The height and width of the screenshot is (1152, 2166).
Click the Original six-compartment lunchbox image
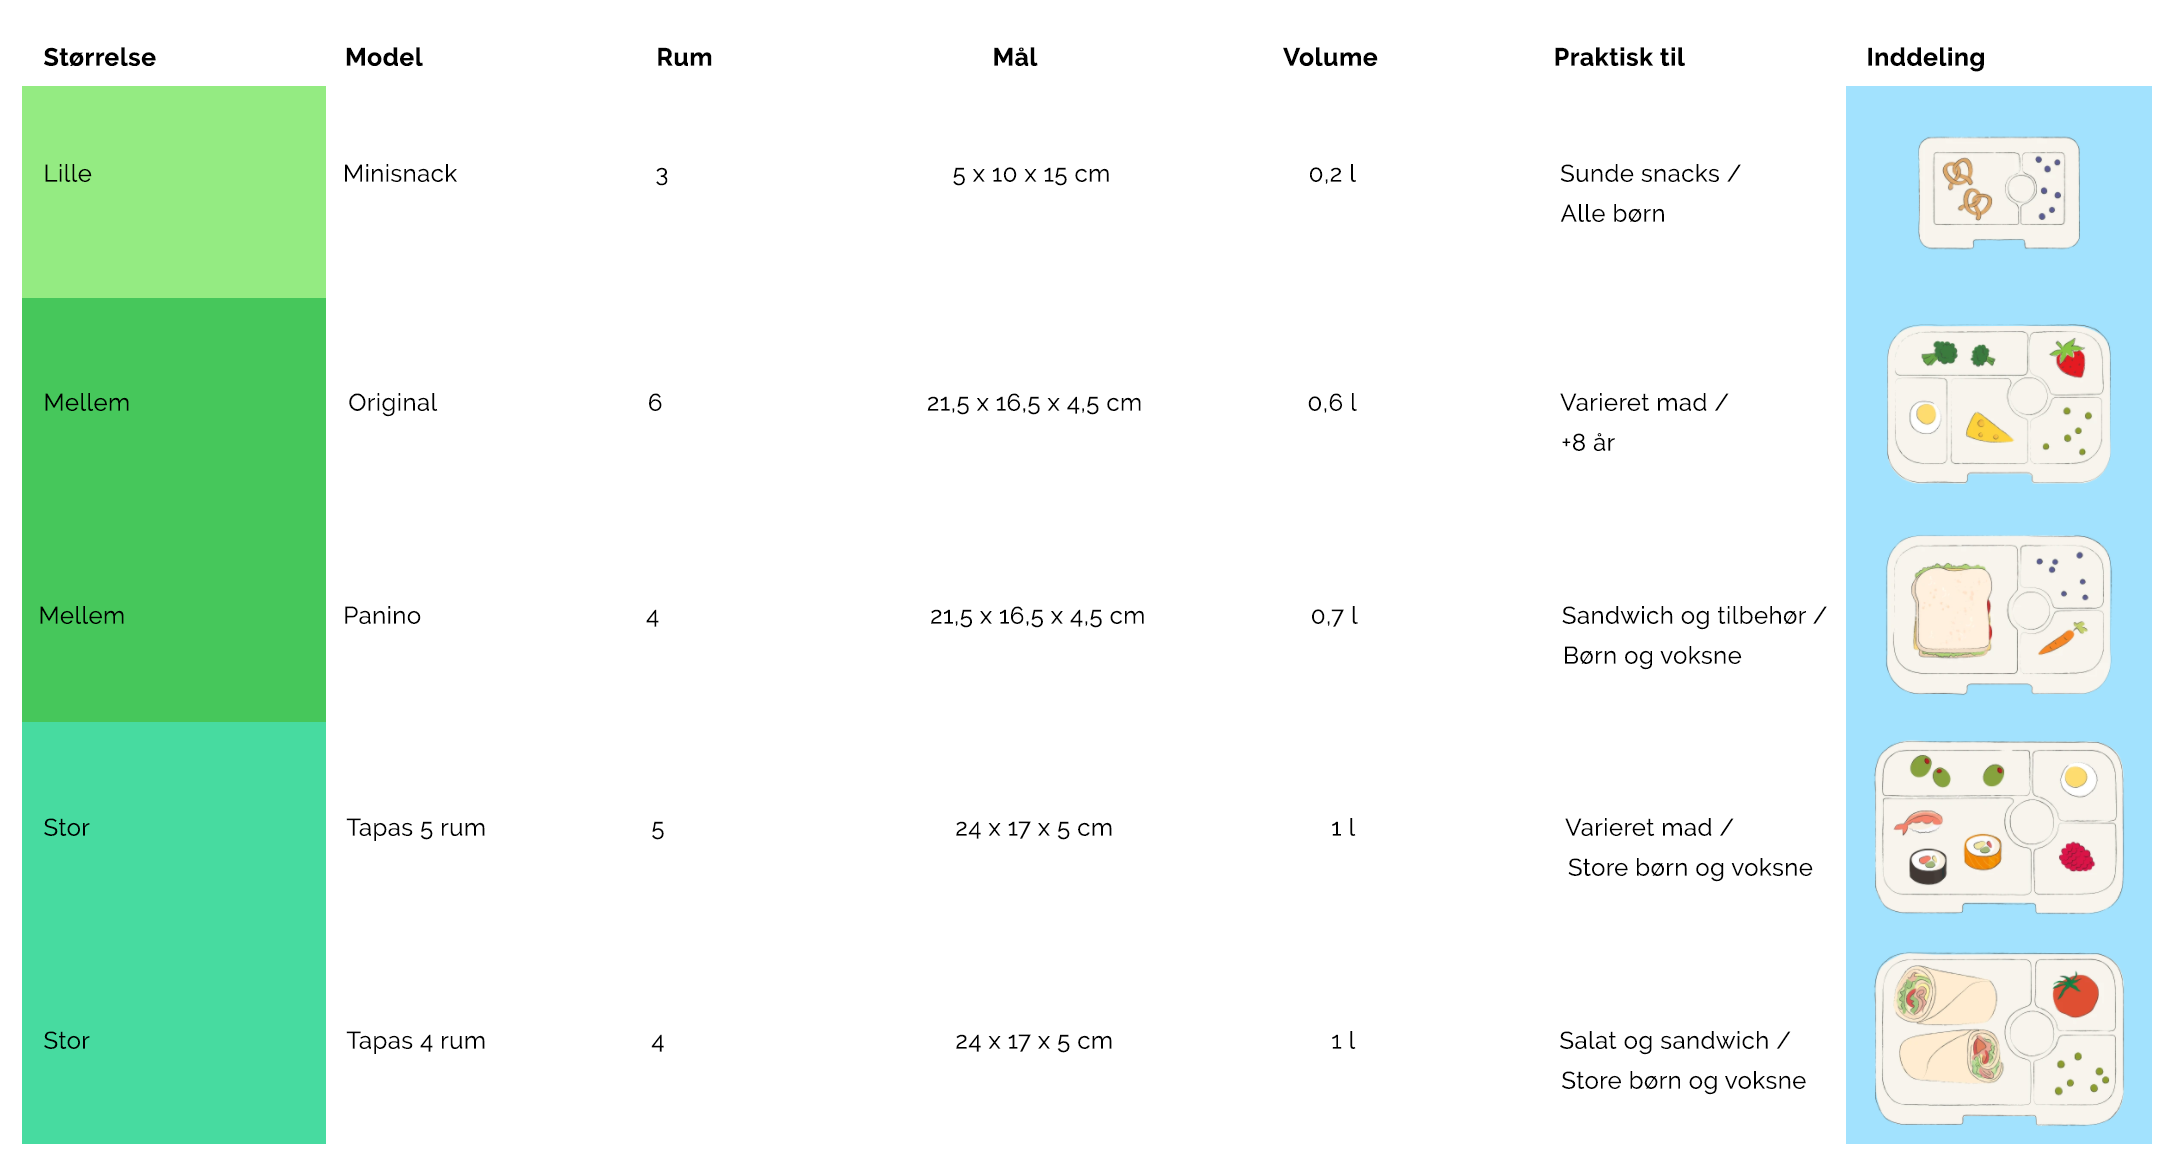click(x=1998, y=404)
